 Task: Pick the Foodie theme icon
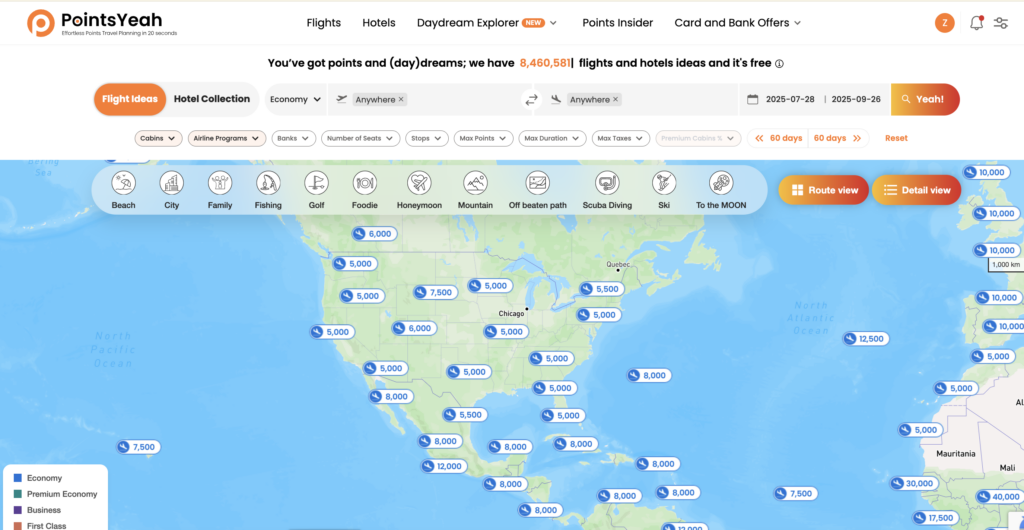pyautogui.click(x=365, y=183)
